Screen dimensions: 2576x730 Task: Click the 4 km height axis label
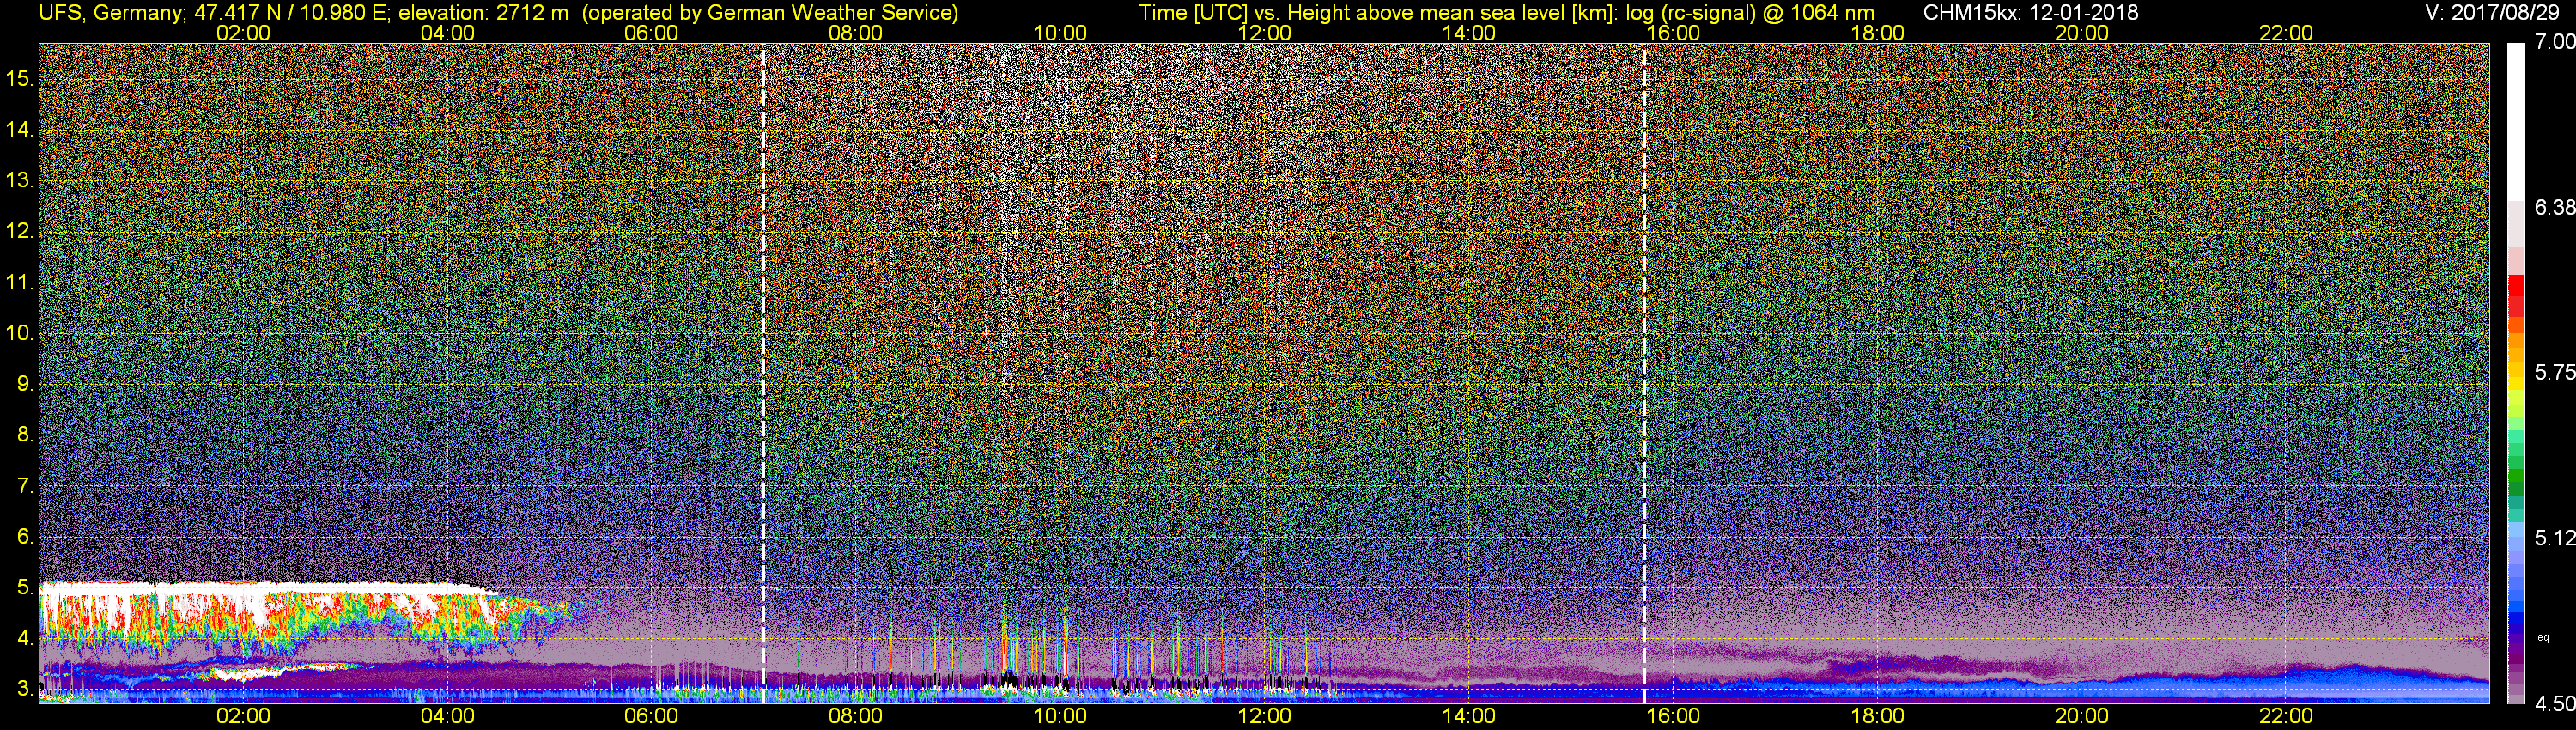pos(25,637)
